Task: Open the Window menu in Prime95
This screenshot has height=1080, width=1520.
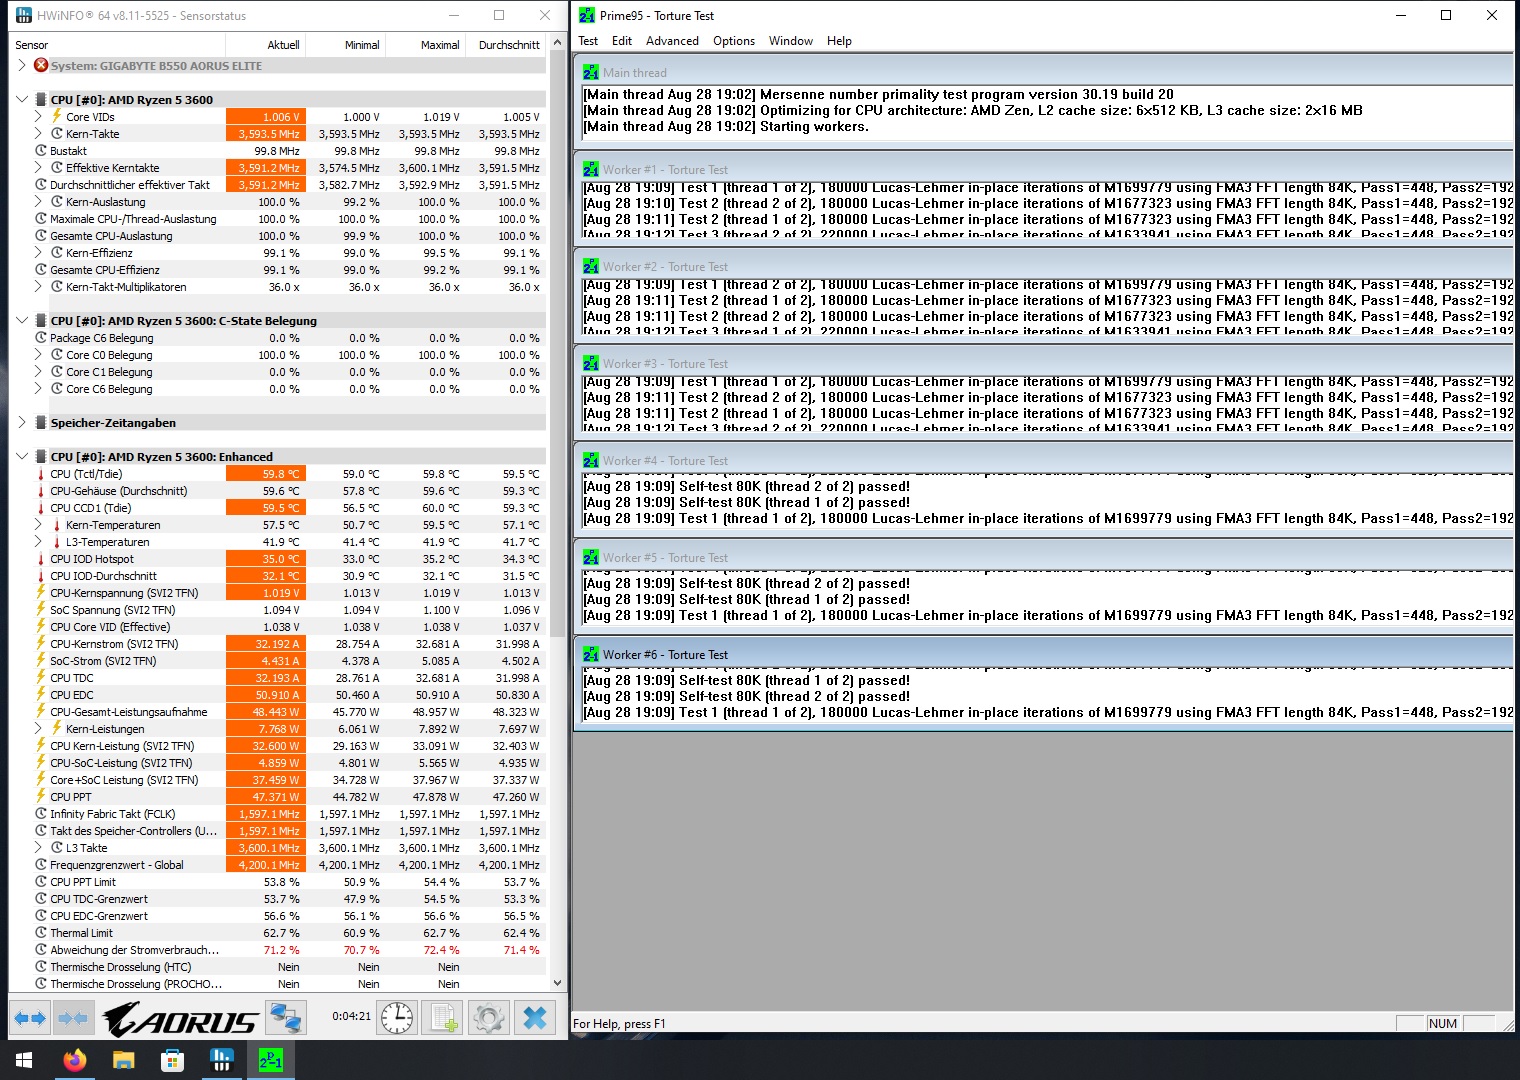Action: click(x=791, y=41)
